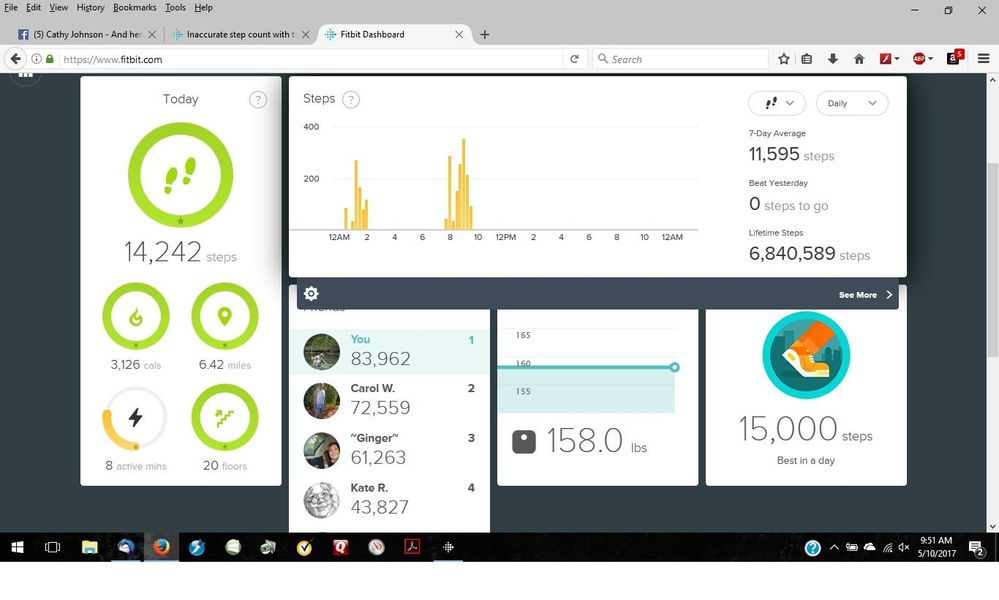Open the File menu

tap(11, 8)
